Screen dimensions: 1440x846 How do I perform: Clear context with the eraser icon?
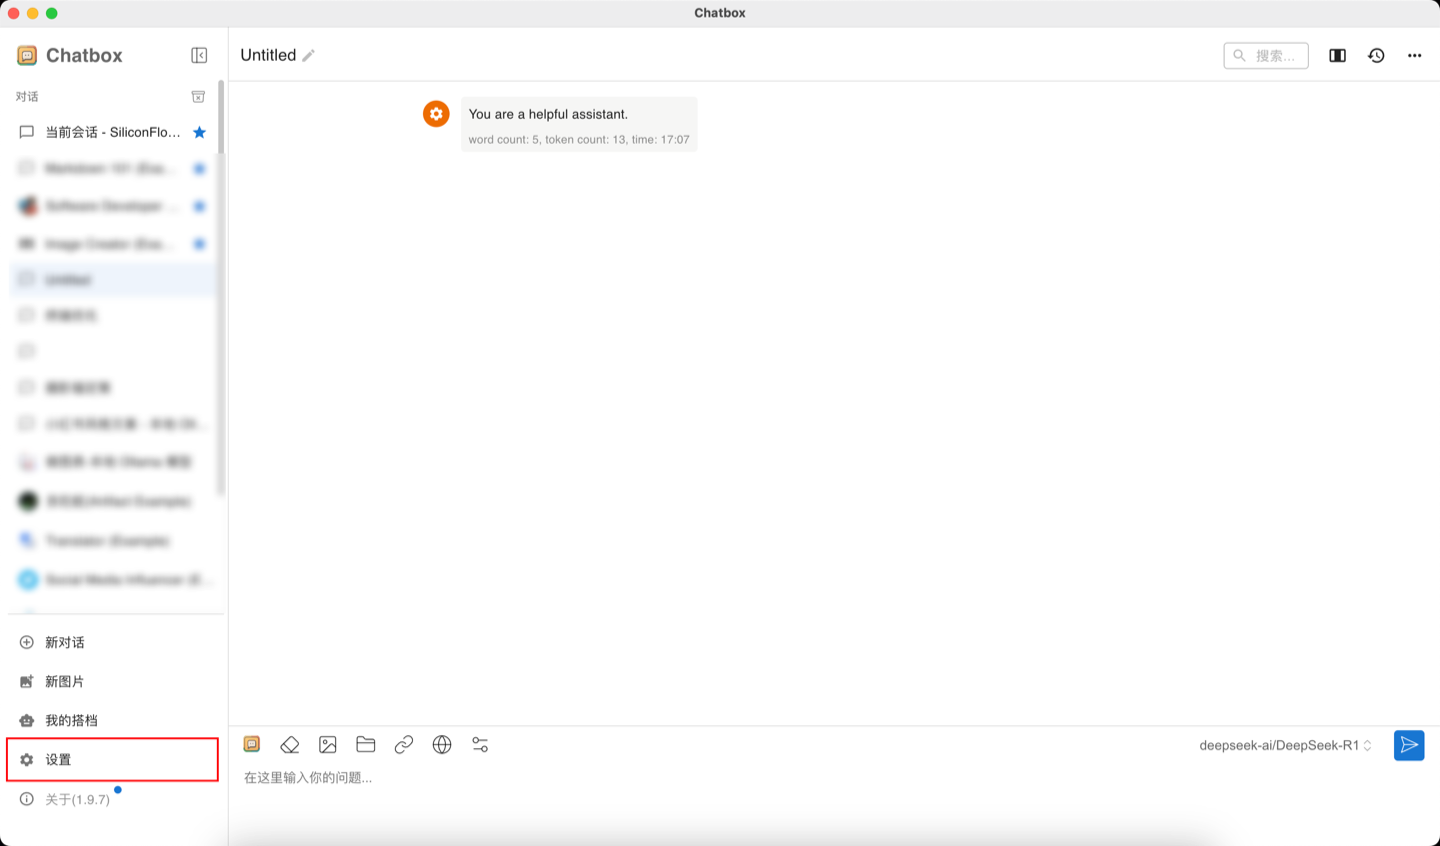pyautogui.click(x=290, y=745)
